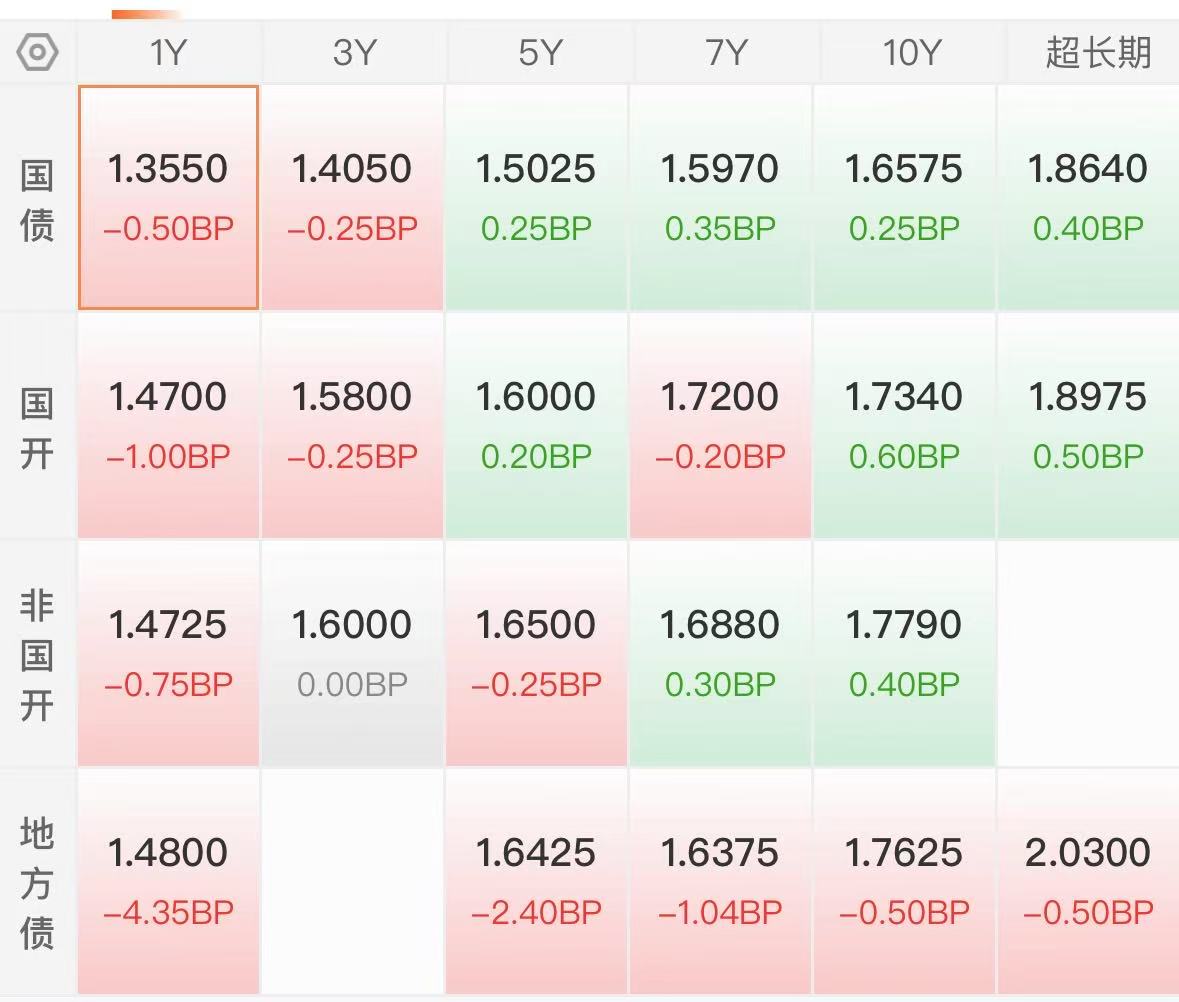Select the 1Y column header
The image size is (1179, 1002).
pos(168,53)
